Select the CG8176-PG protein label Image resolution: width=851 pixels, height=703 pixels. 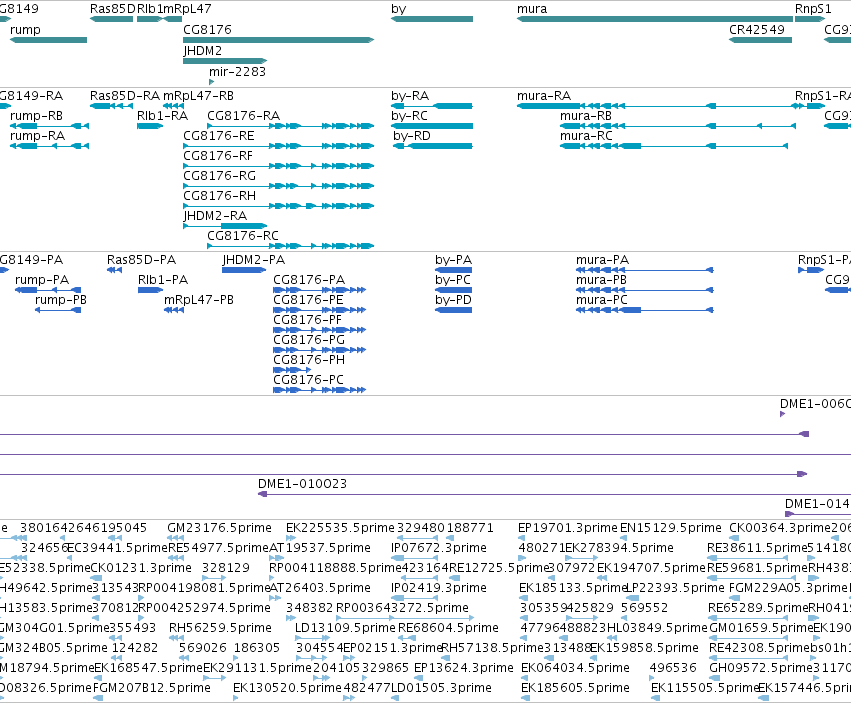point(309,340)
